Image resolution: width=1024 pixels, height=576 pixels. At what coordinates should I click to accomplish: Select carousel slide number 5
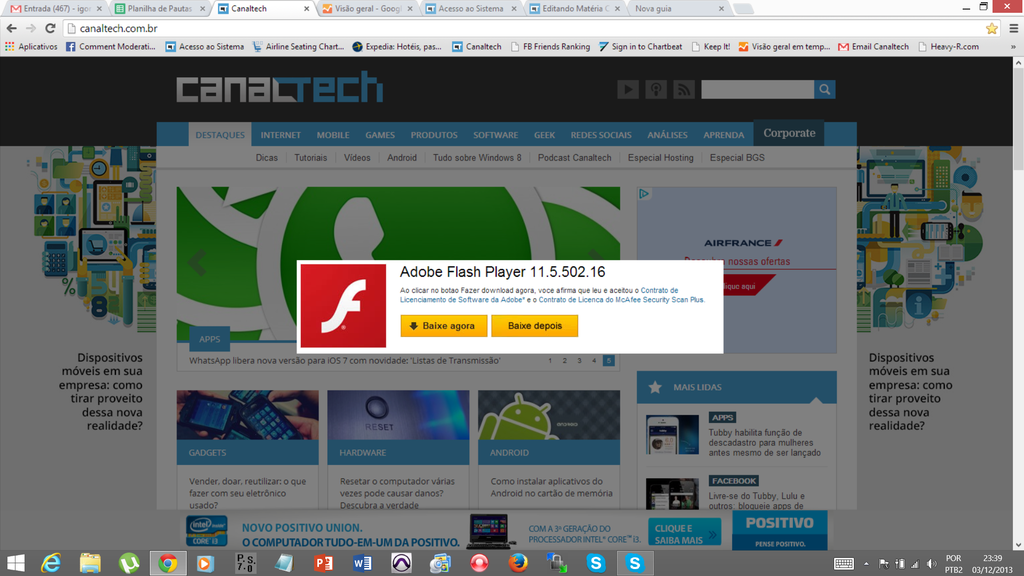pos(608,360)
